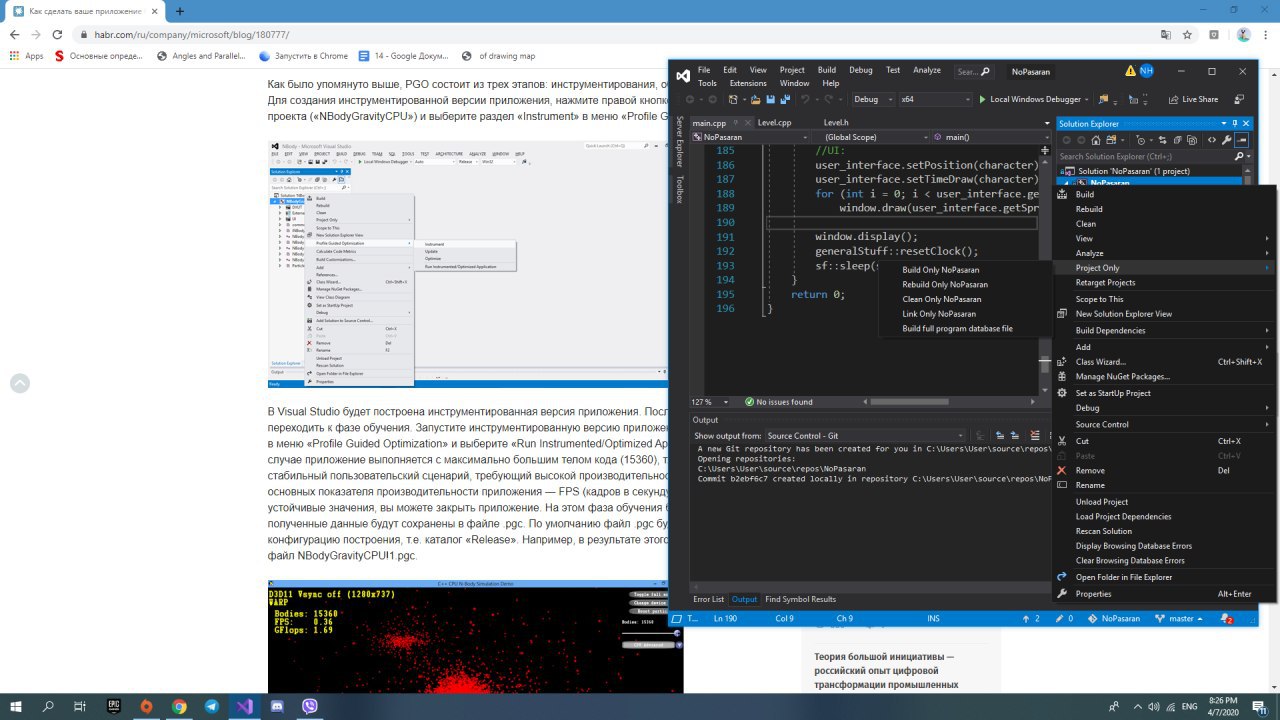The image size is (1280, 720).
Task: Switch to the Level.cpp editor tab
Action: (774, 123)
